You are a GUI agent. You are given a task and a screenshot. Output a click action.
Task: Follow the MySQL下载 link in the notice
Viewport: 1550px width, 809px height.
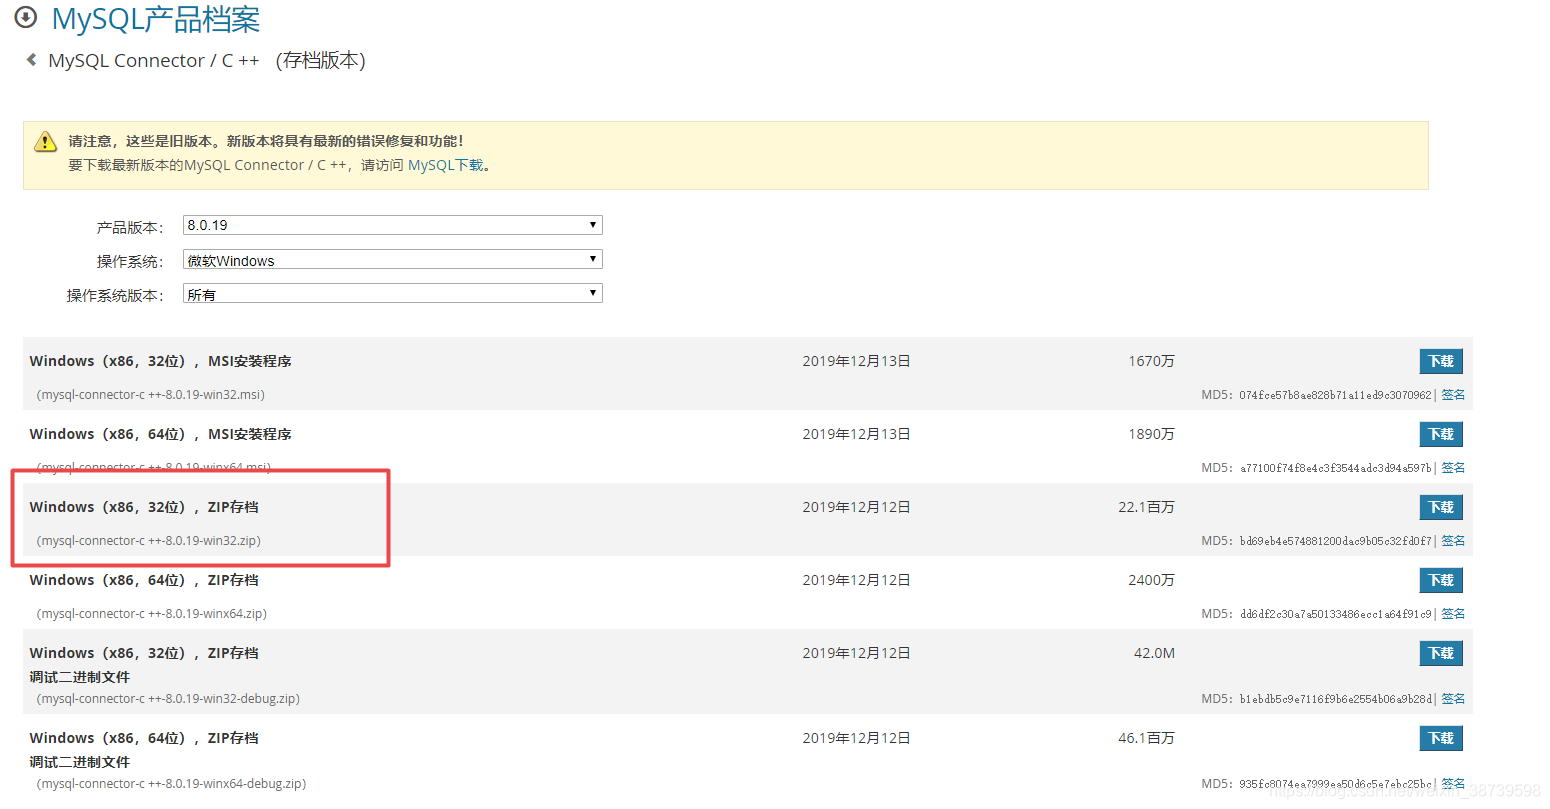point(446,165)
